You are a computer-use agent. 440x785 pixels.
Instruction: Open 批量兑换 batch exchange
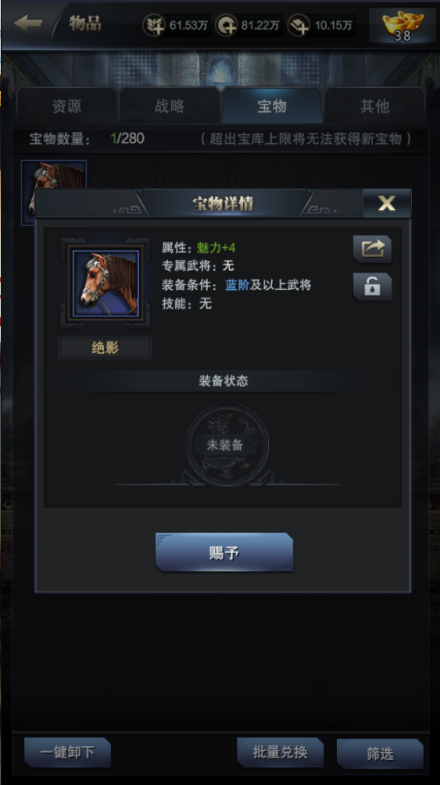pos(280,752)
